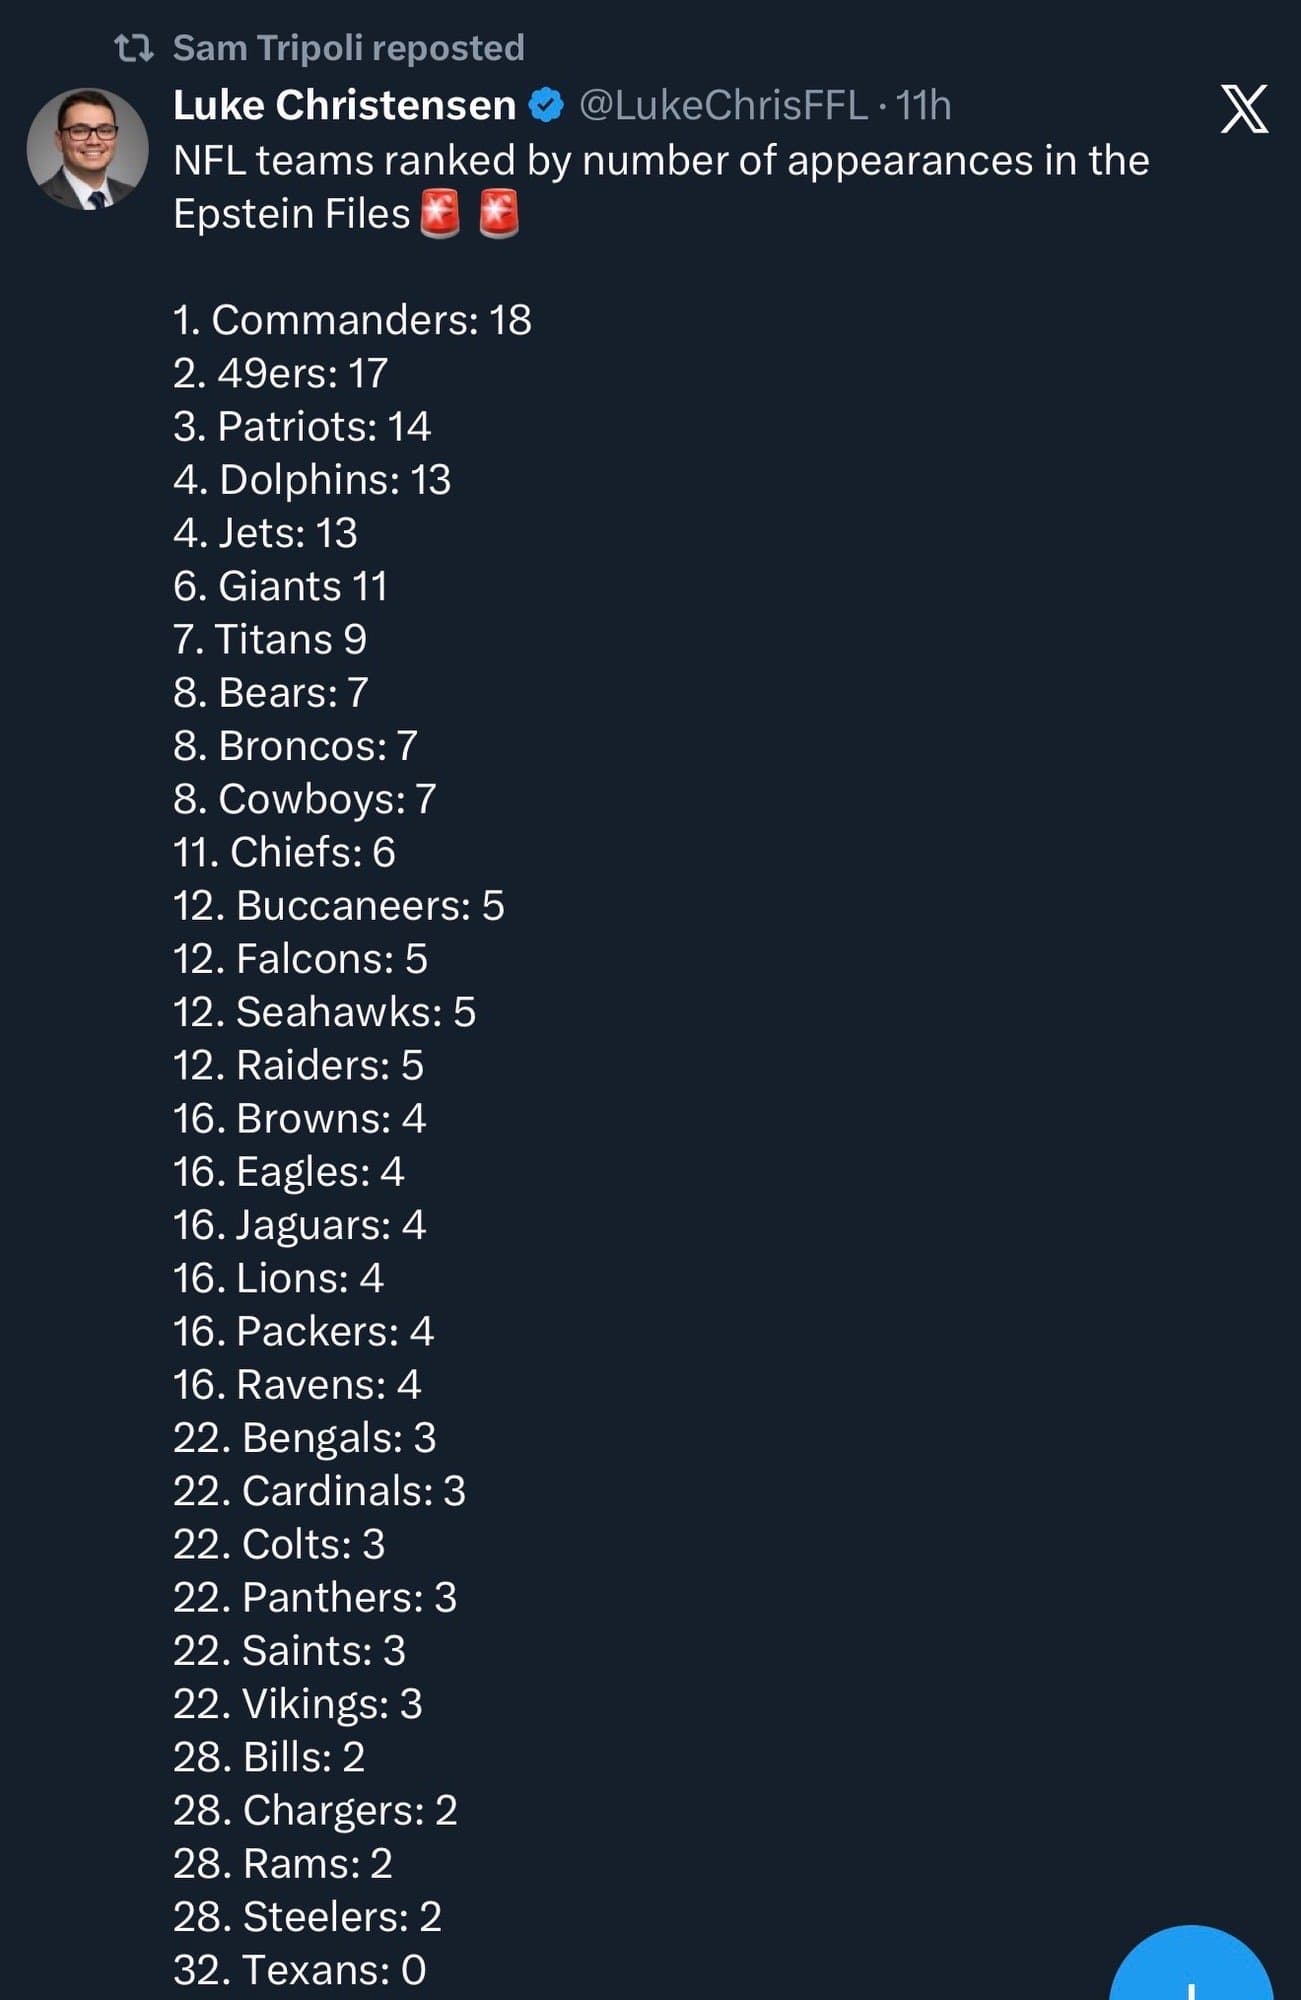Click the "2. 49ers: 17" line
1301x2000 pixels.
(280, 374)
